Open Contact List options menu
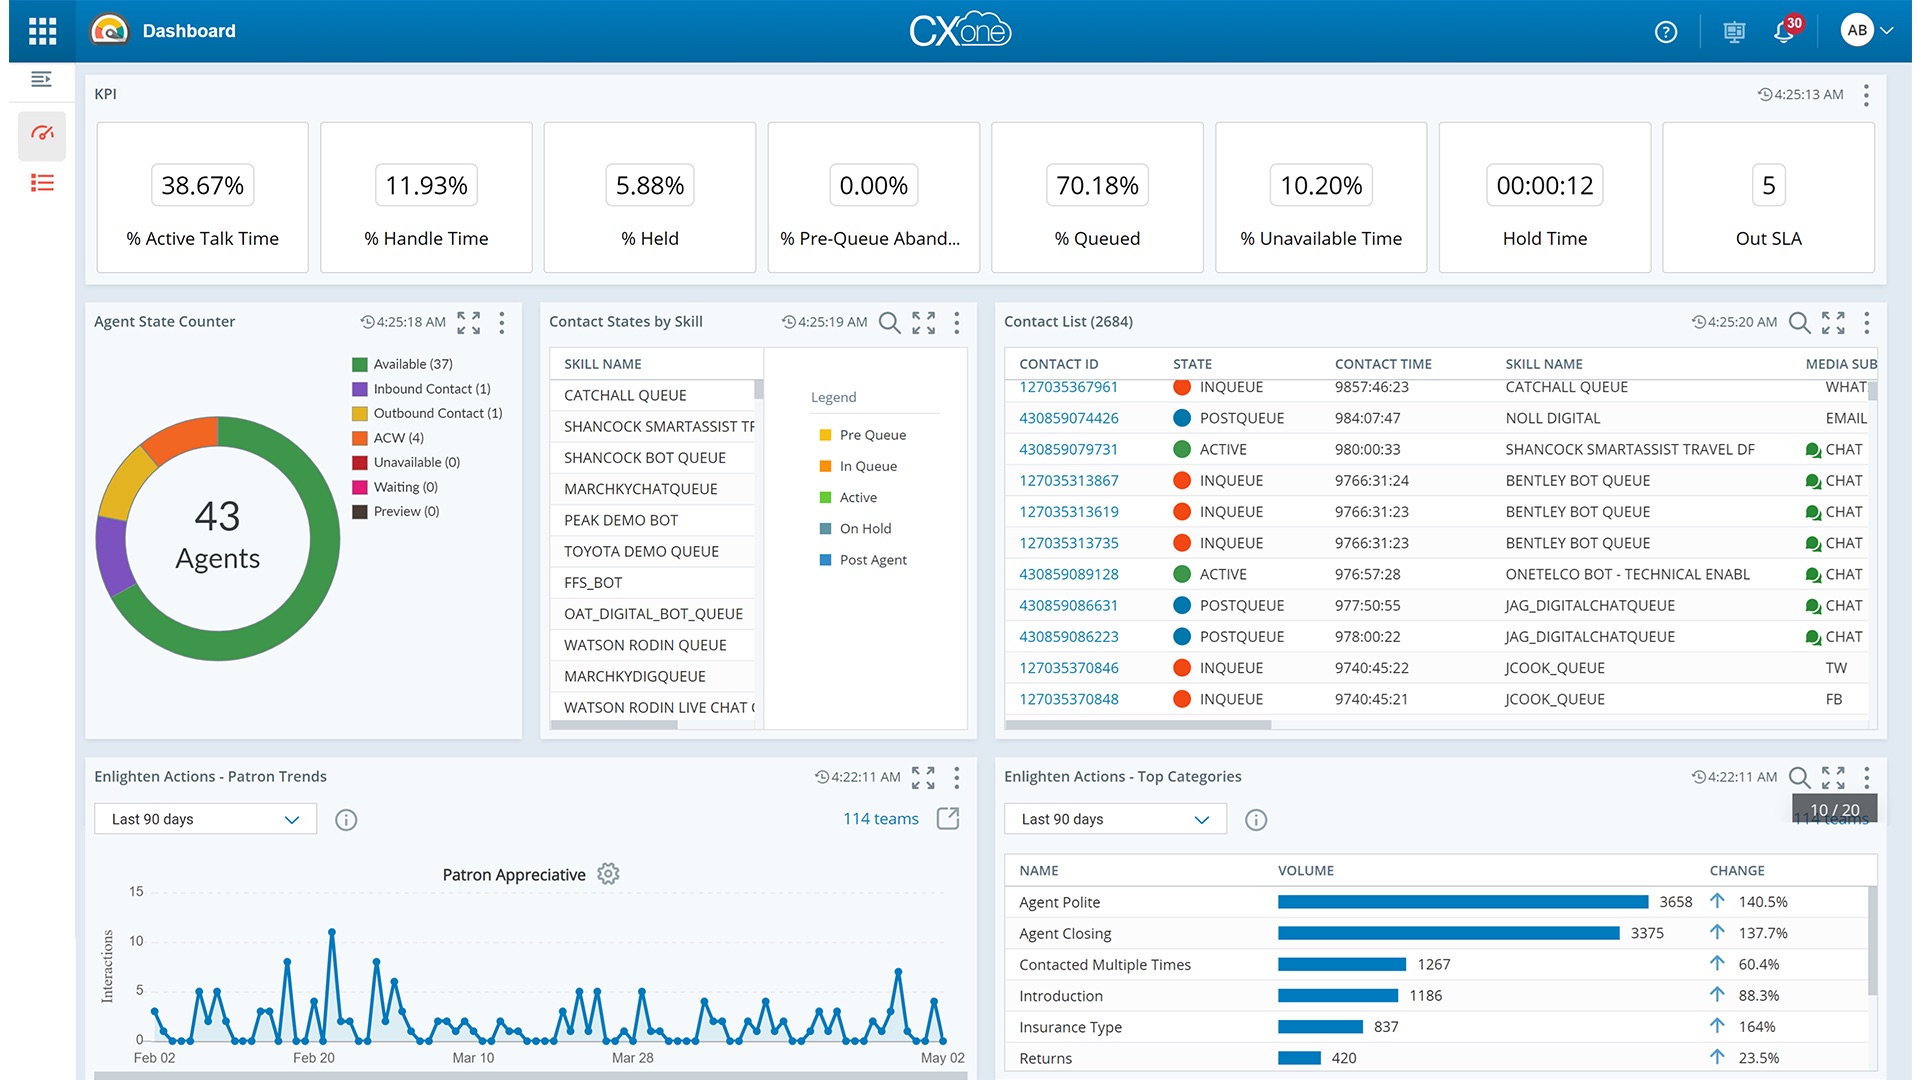This screenshot has width=1920, height=1080. 1867,322
